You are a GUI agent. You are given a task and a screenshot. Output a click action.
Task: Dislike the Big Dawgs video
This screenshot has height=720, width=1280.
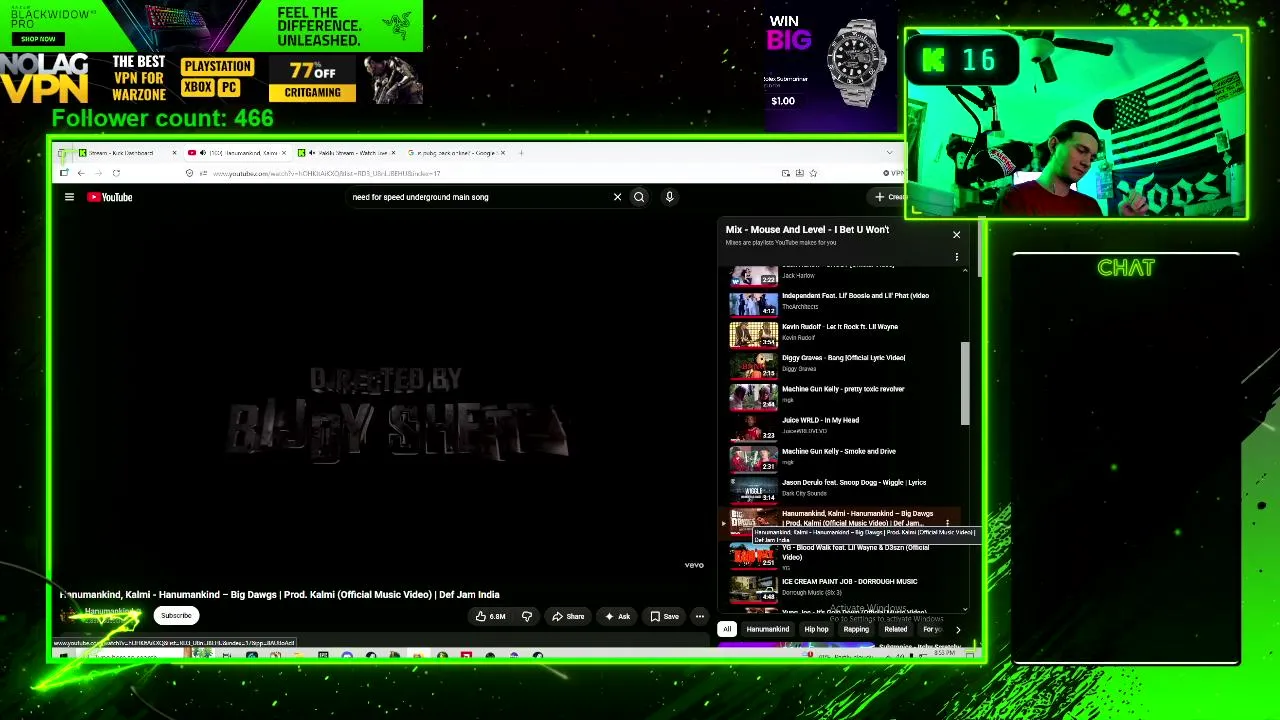click(527, 616)
